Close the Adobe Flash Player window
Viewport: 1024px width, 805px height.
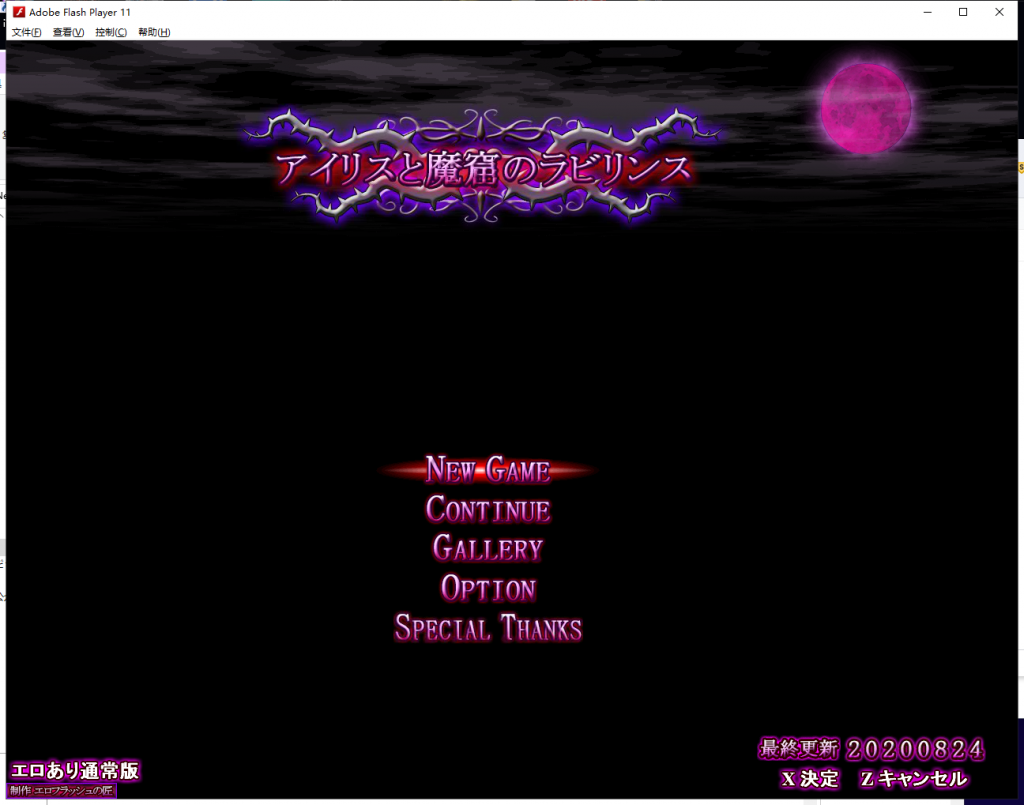point(999,12)
